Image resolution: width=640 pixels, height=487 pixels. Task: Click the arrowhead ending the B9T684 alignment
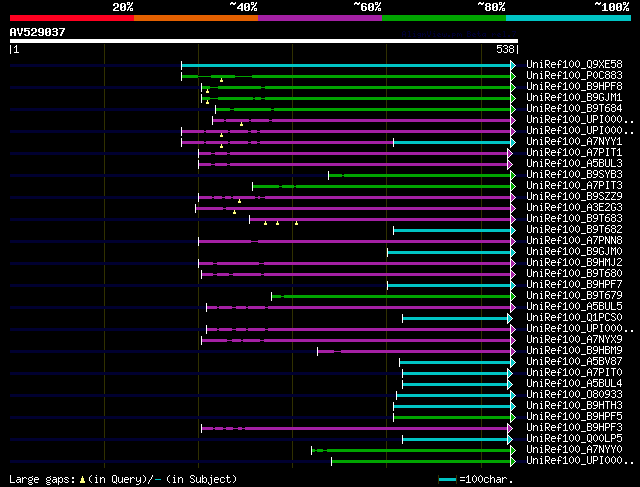click(x=513, y=109)
